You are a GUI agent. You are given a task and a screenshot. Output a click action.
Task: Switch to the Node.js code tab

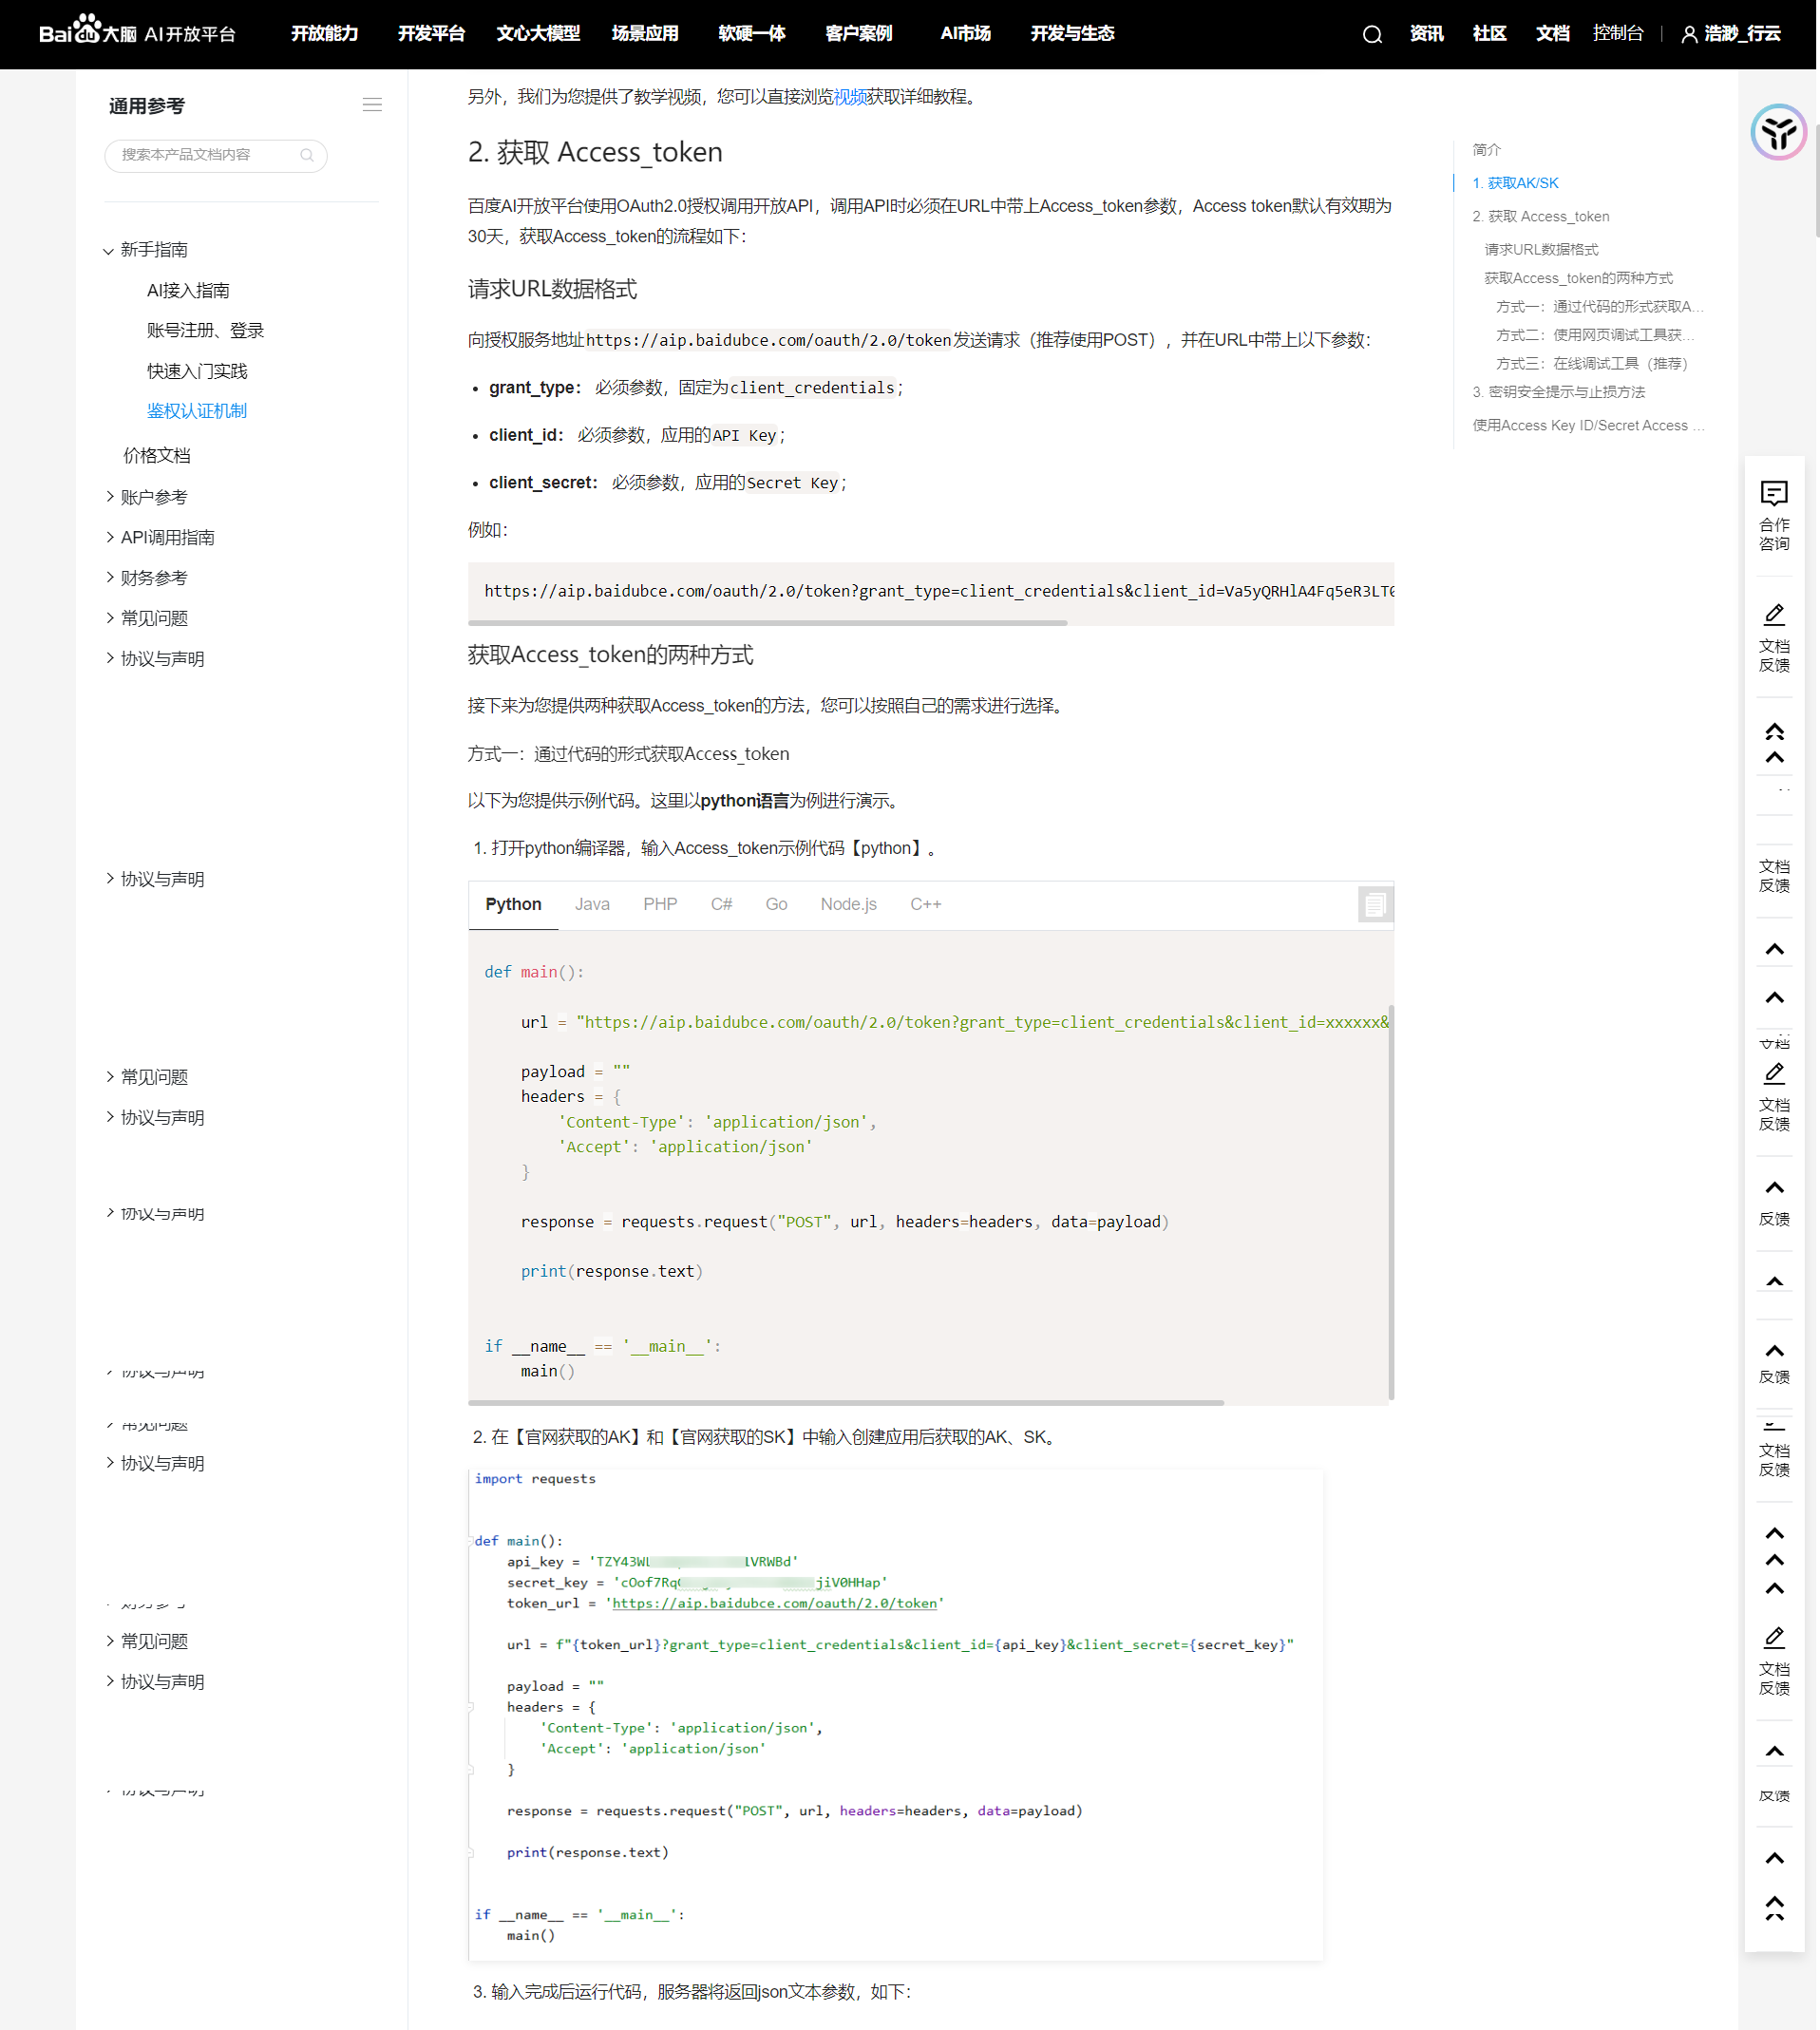click(848, 905)
